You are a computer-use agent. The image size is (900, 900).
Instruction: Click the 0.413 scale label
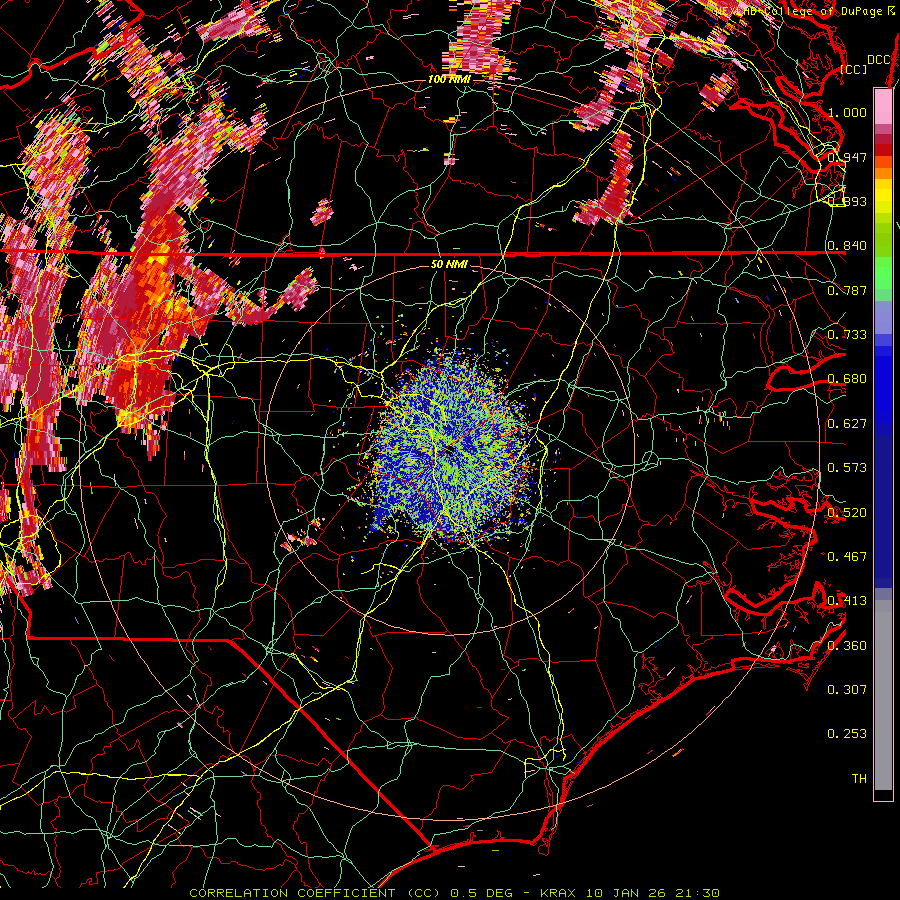pos(847,601)
